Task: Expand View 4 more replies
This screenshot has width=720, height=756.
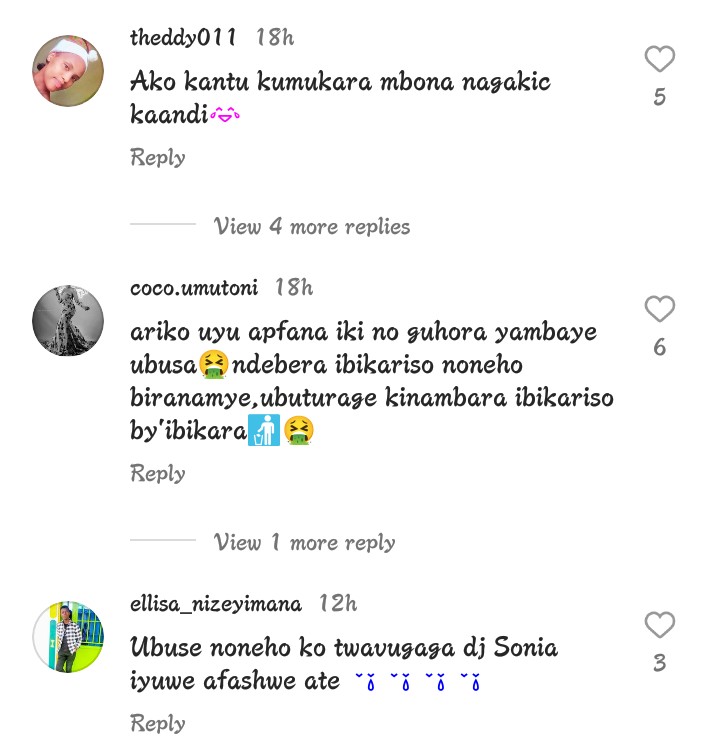Action: (x=312, y=226)
